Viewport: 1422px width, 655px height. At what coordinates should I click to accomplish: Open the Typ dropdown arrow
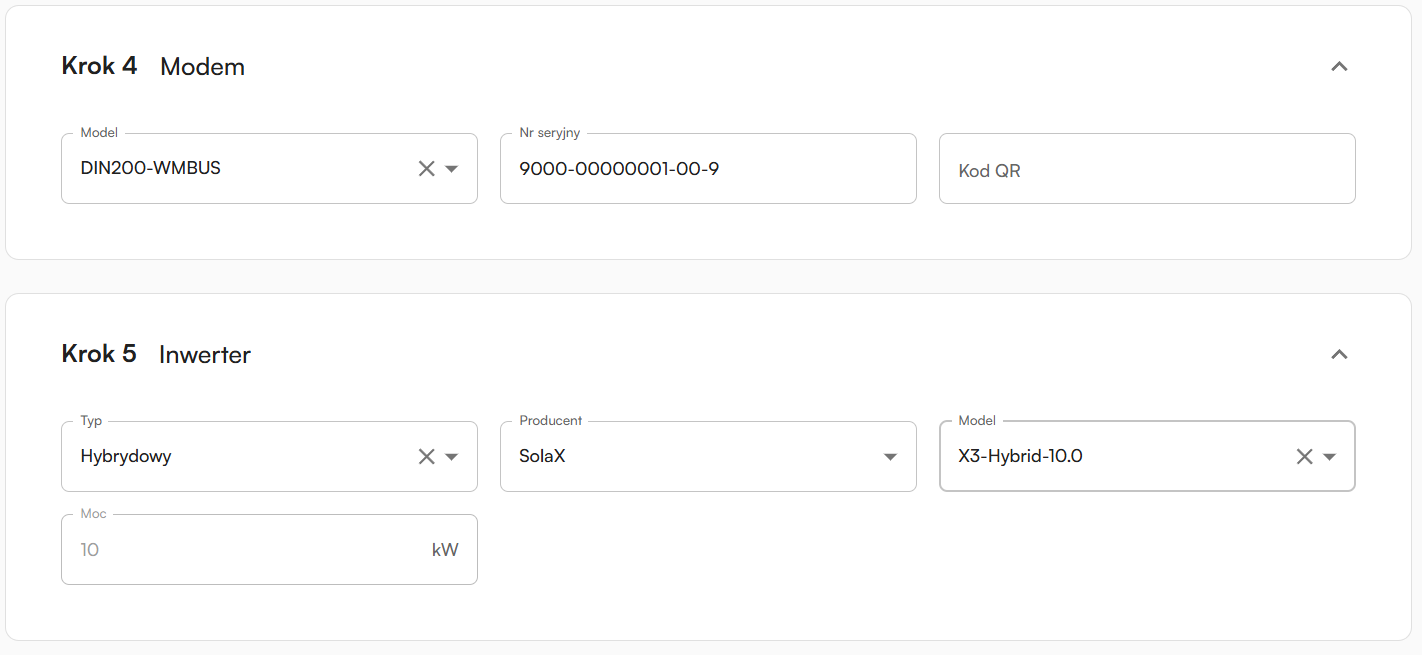coord(452,457)
